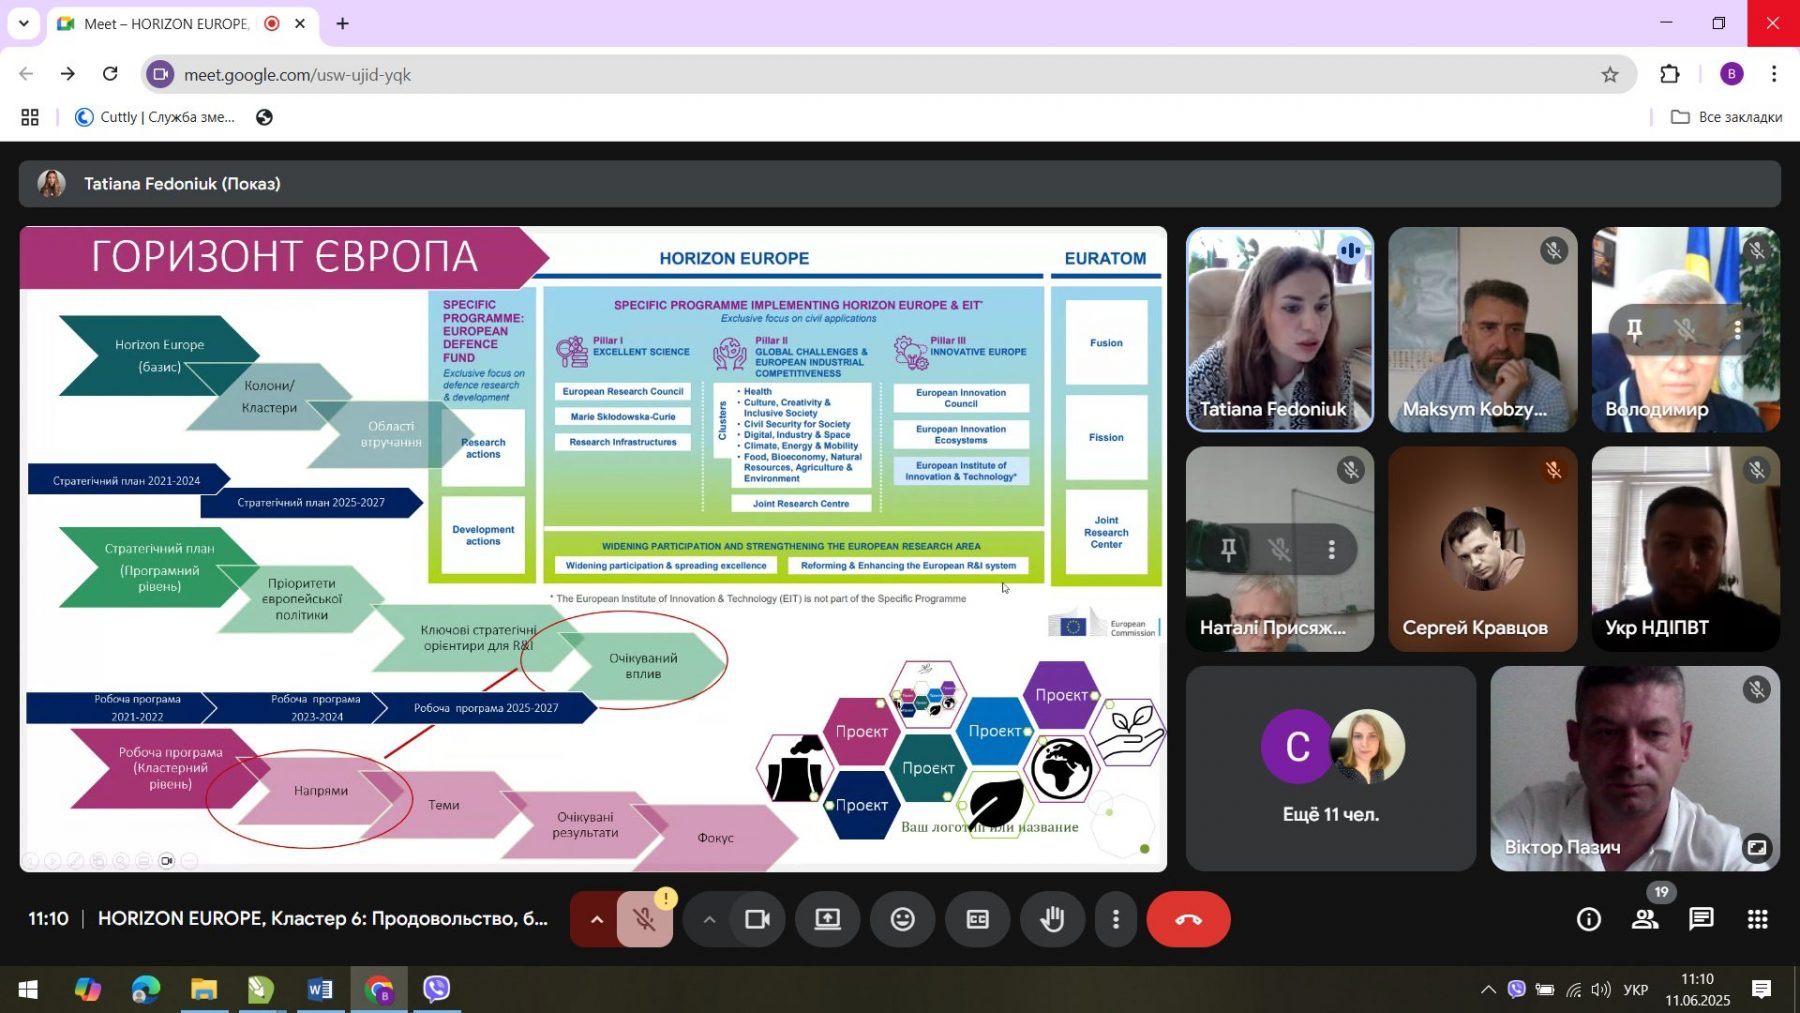Show hidden tray icons chevron
The image size is (1800, 1013).
click(x=1488, y=990)
